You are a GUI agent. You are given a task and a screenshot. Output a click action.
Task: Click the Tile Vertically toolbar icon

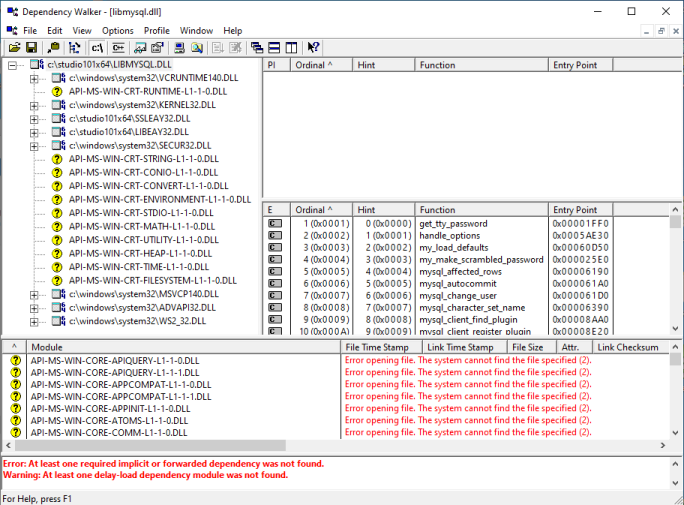(291, 48)
